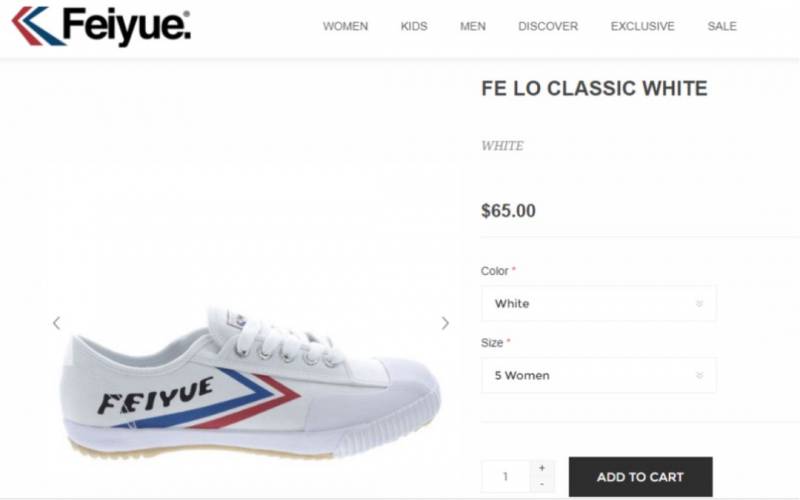Click the FE LO CLASSIC WHITE title
800x500 pixels.
594,88
